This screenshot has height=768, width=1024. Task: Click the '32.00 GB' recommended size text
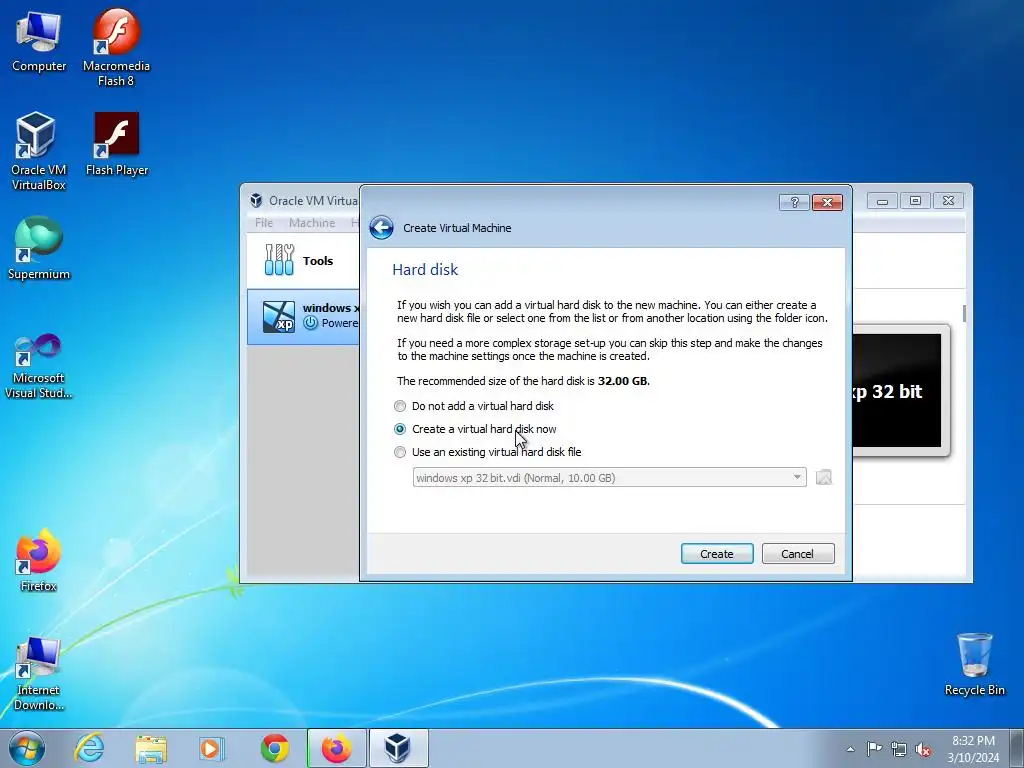coord(623,381)
